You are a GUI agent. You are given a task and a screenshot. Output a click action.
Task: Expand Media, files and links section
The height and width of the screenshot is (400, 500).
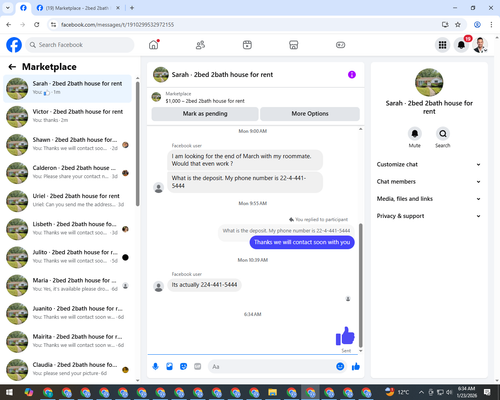(429, 199)
